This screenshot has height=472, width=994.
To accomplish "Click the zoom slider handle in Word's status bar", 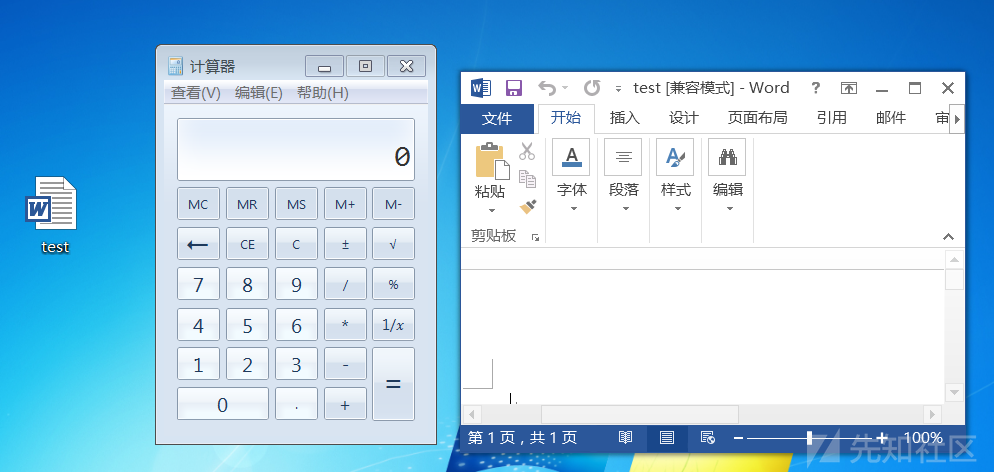I will (810, 438).
